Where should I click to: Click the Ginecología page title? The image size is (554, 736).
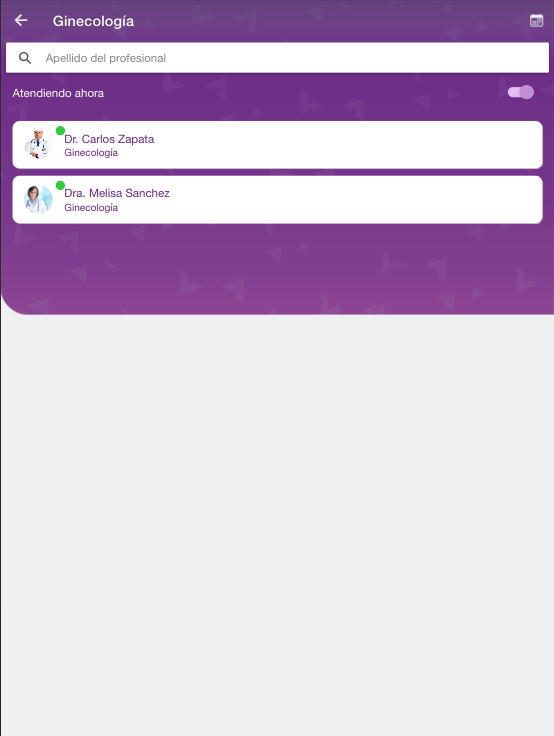93,21
